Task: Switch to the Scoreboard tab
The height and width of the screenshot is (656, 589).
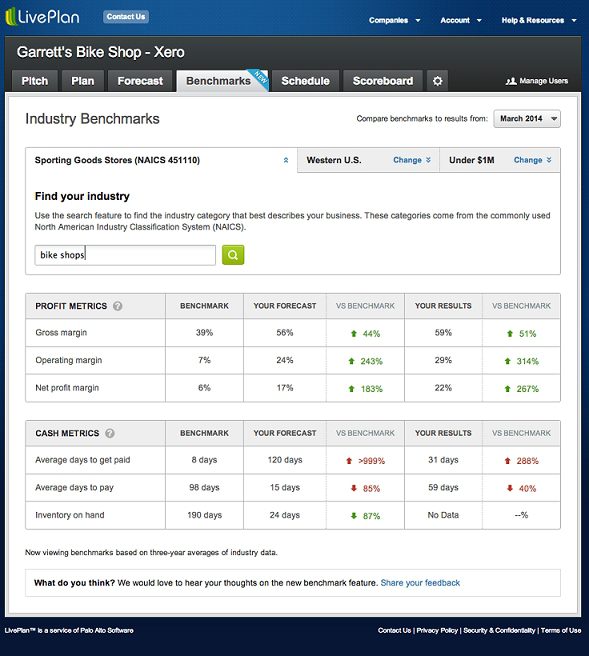Action: (383, 81)
